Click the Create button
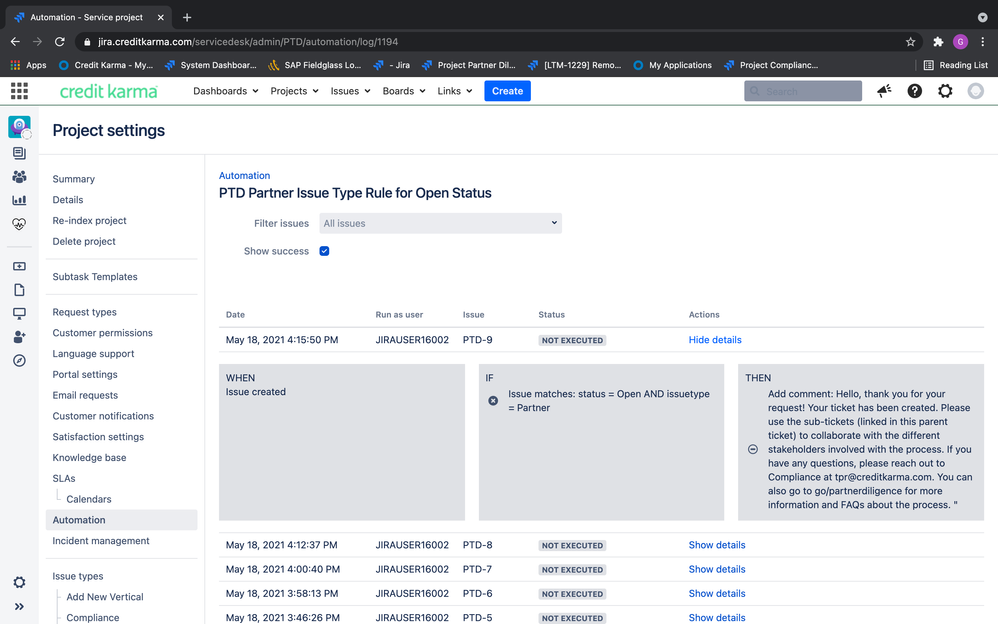Viewport: 998px width, 624px height. pyautogui.click(x=507, y=91)
